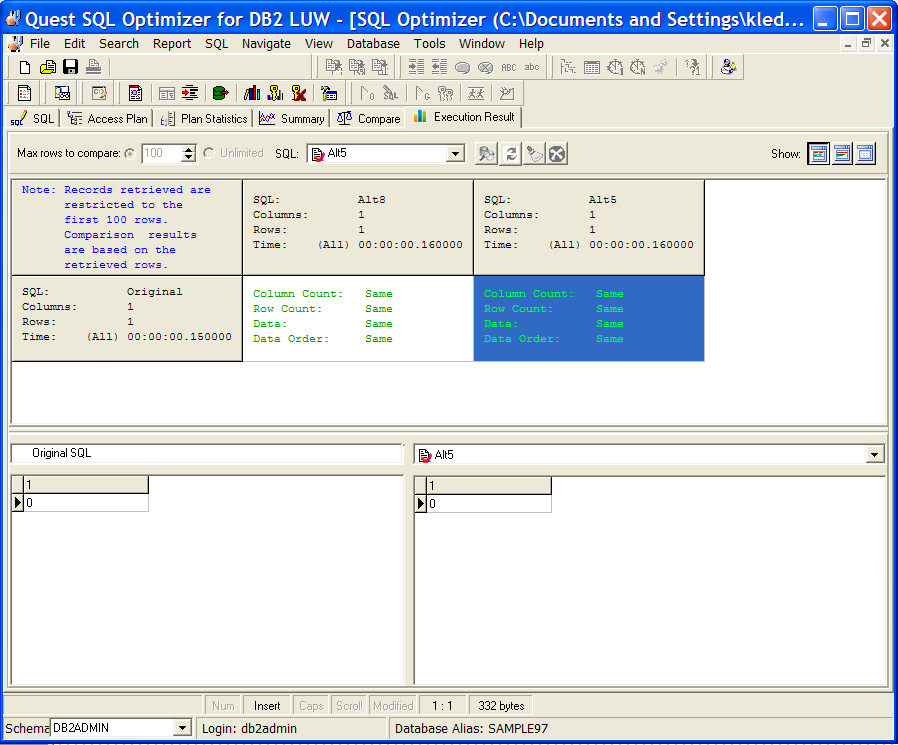898x745 pixels.
Task: Open the Schema DB2ADMIN dropdown
Action: [182, 729]
